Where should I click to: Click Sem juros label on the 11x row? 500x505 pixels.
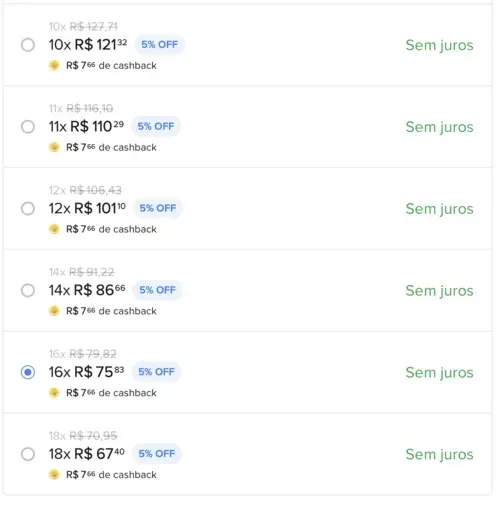[439, 127]
